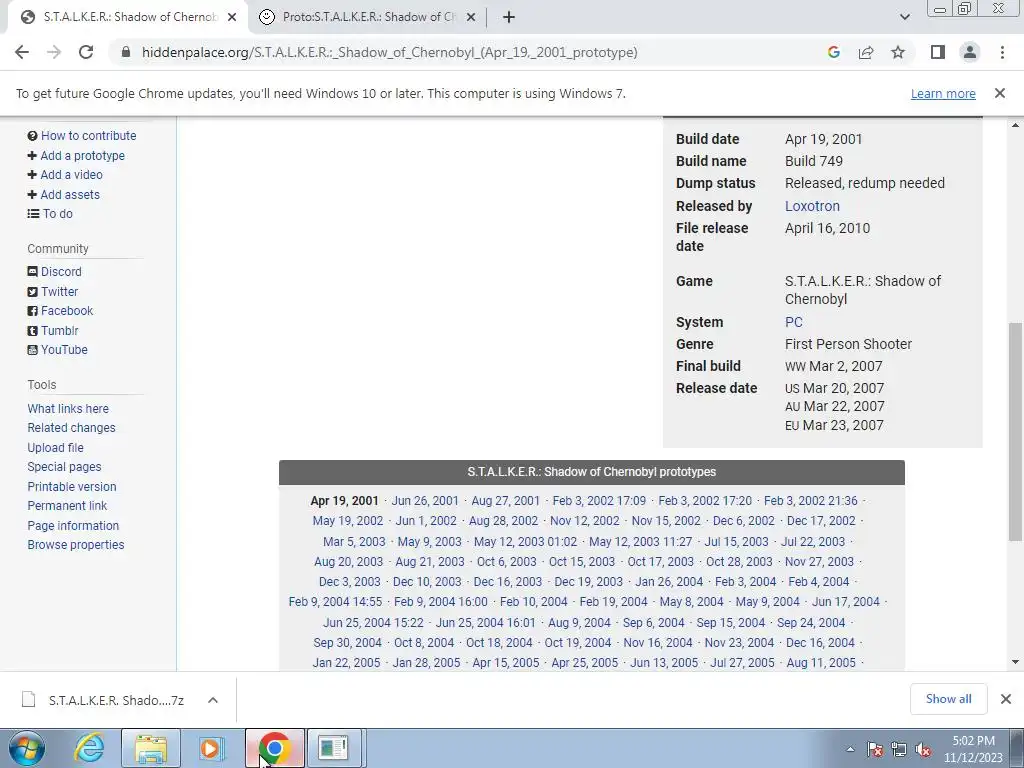Open the Dec 16, 2004 prototype link
The height and width of the screenshot is (768, 1024).
(x=820, y=643)
